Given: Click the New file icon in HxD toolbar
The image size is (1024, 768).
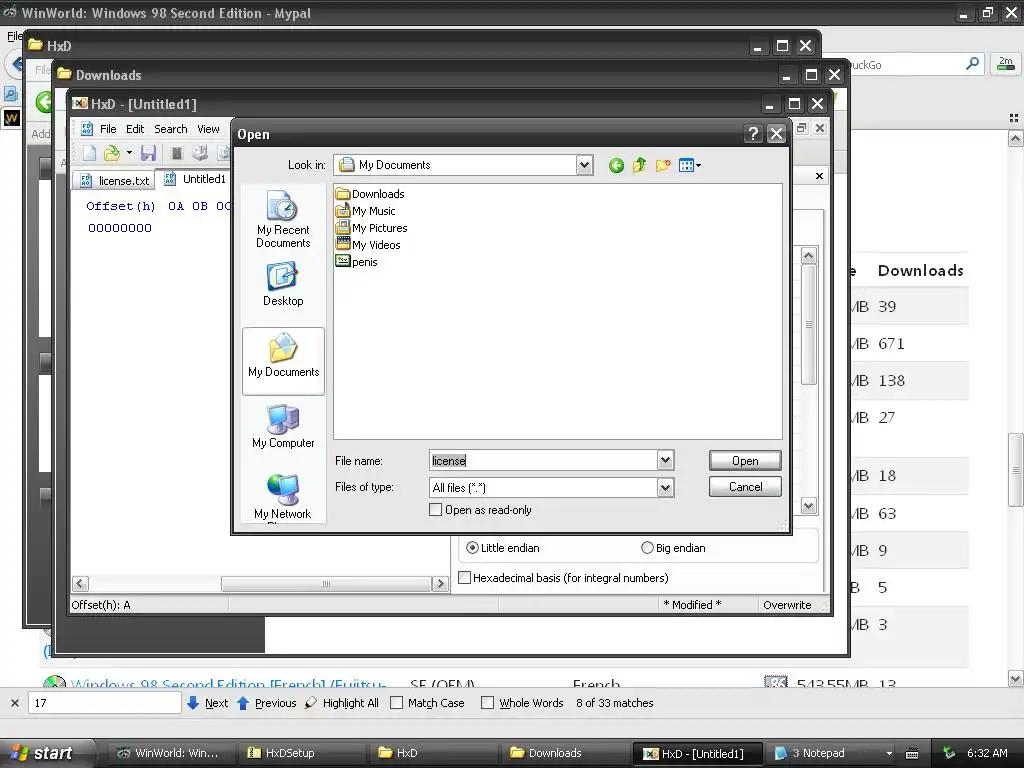Looking at the screenshot, I should tap(89, 153).
